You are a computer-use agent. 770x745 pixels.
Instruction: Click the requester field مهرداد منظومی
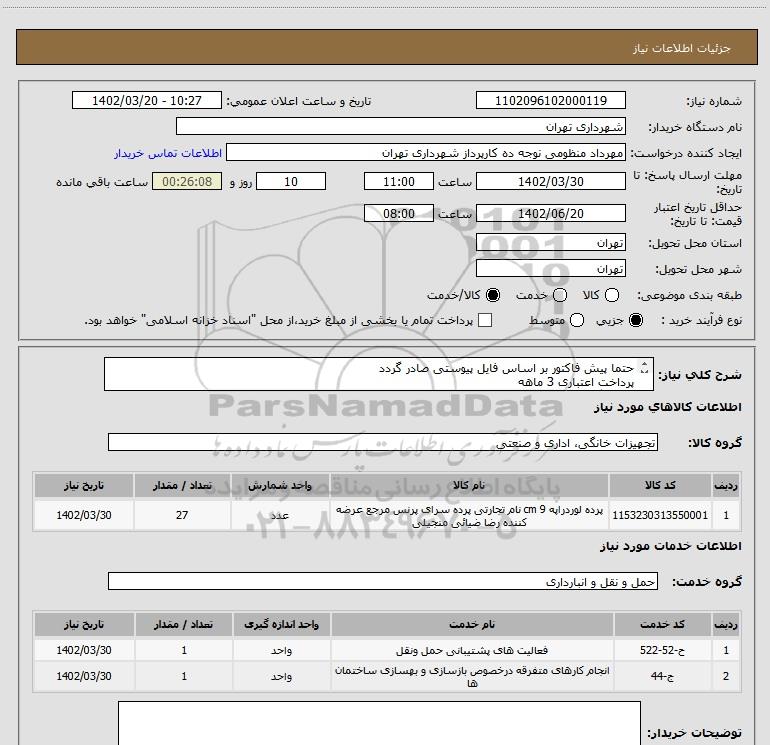point(426,152)
